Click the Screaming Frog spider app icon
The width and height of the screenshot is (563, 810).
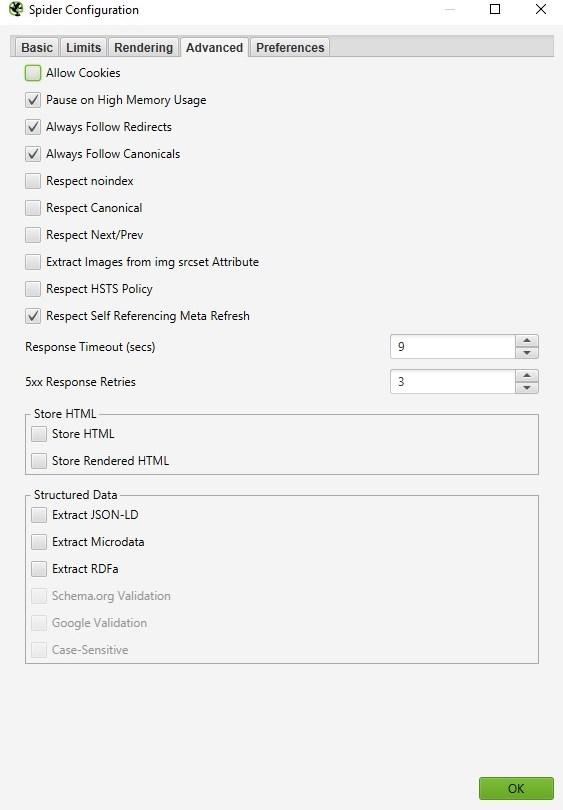pos(16,9)
